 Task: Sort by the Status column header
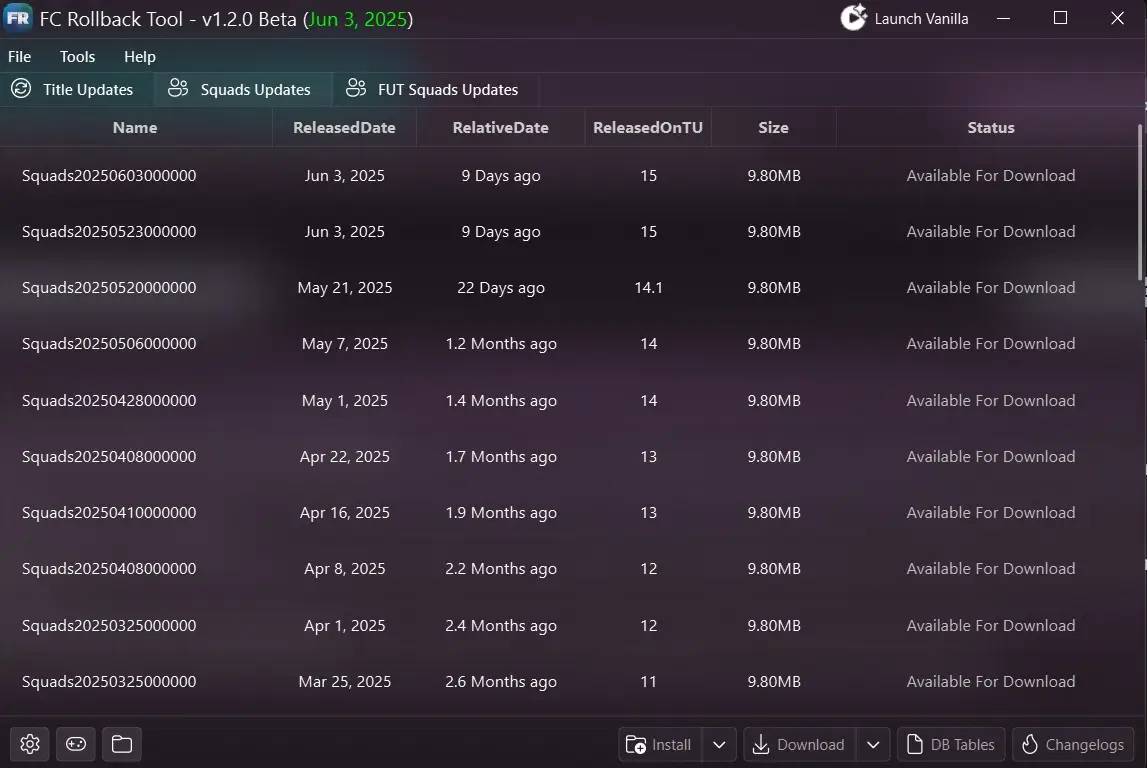click(x=991, y=127)
